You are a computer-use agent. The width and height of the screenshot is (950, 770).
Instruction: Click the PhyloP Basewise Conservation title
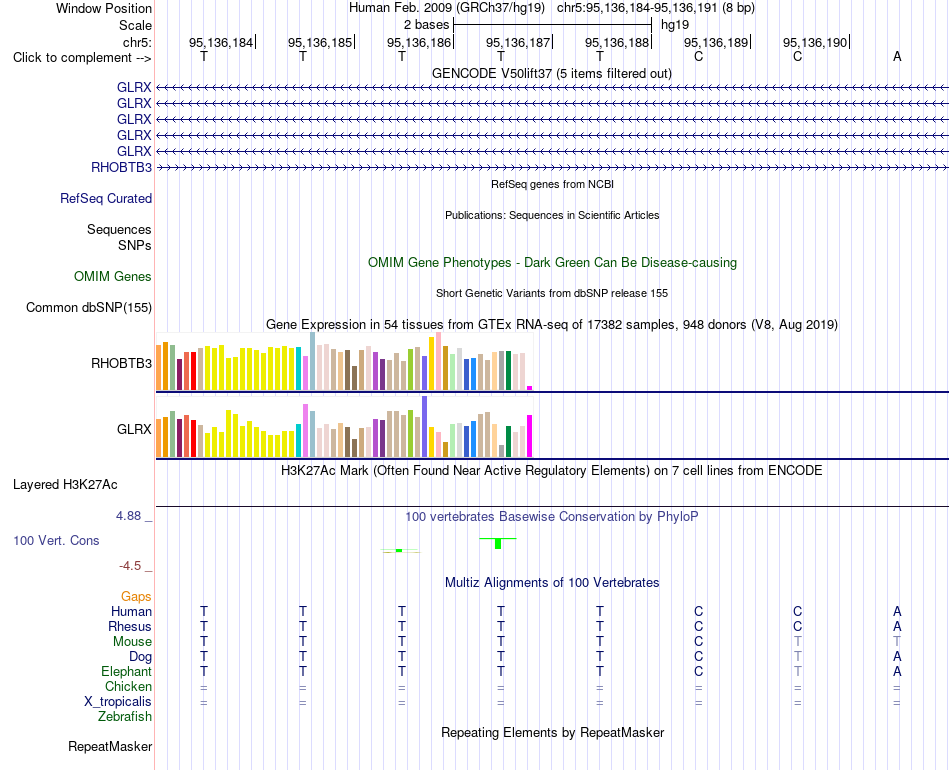[552, 517]
